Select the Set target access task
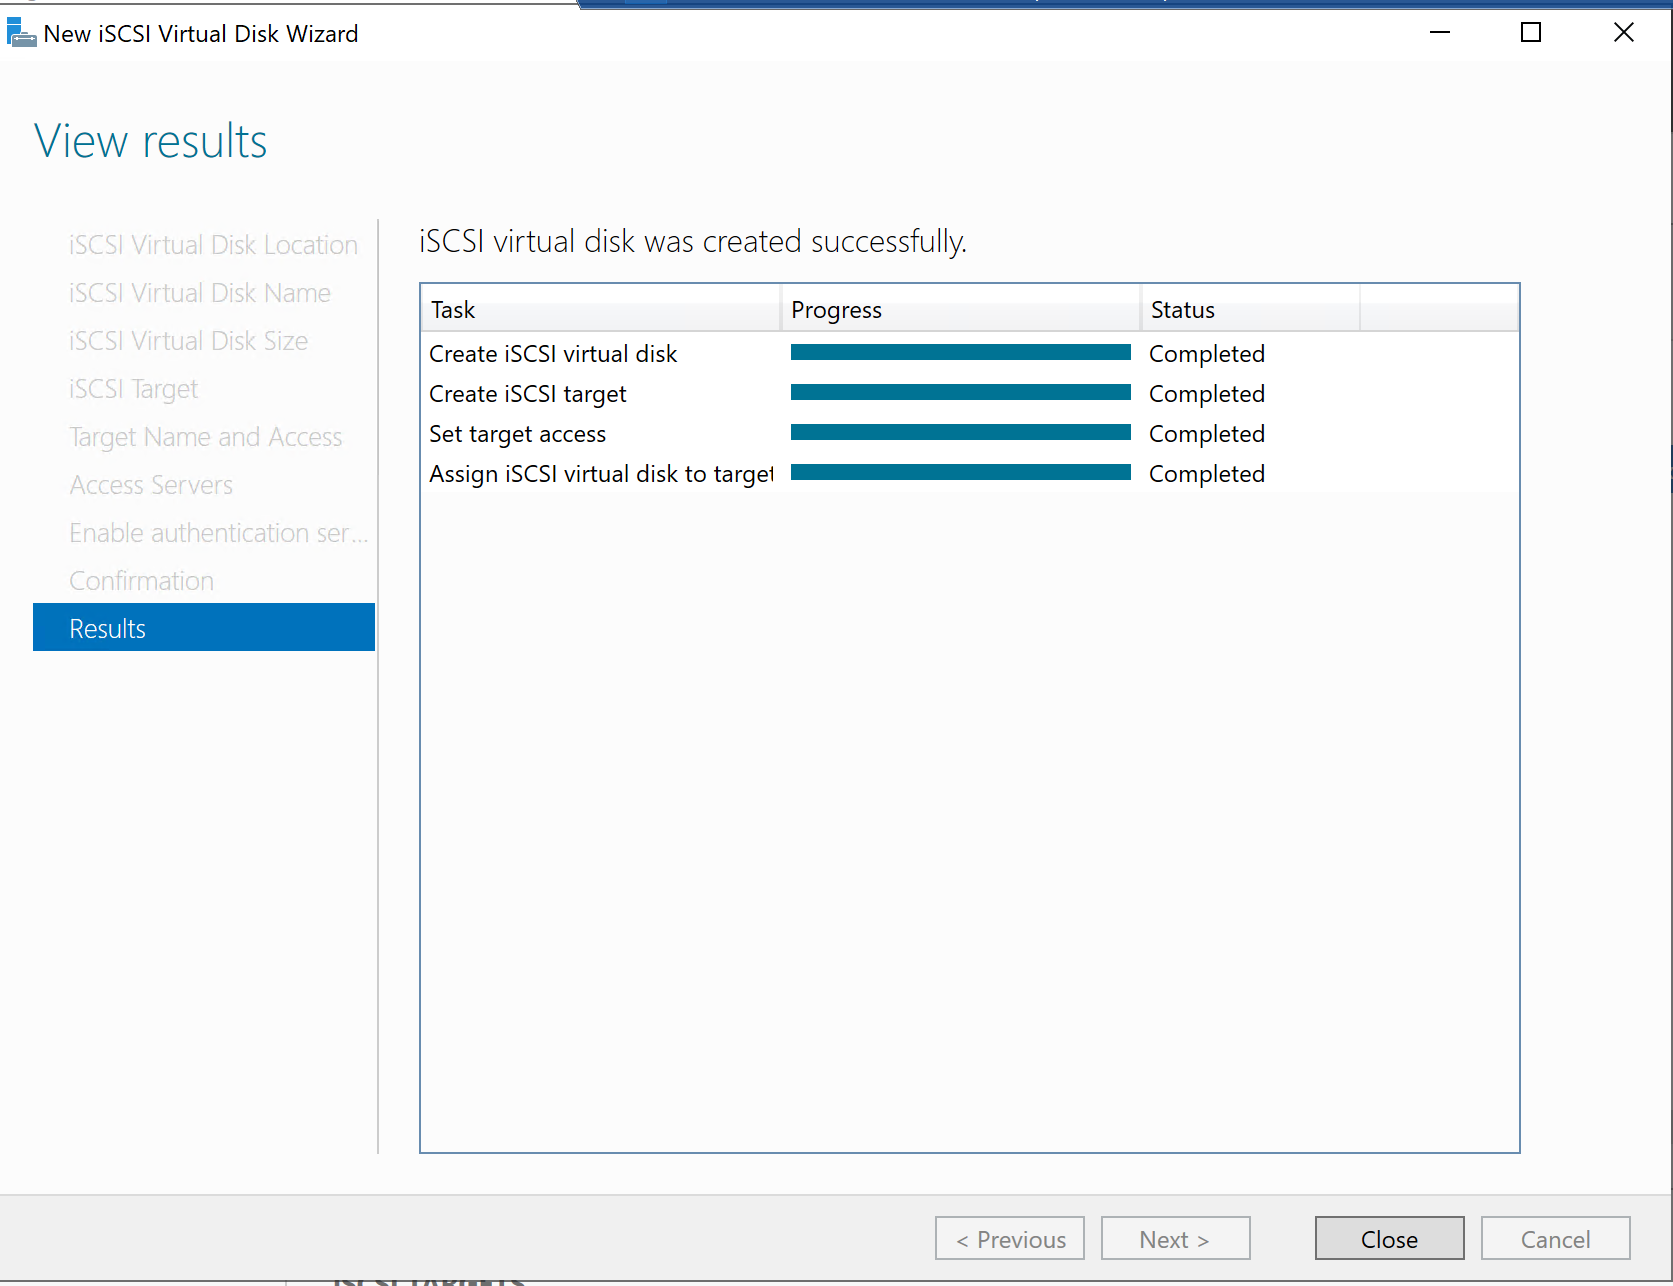 point(517,434)
